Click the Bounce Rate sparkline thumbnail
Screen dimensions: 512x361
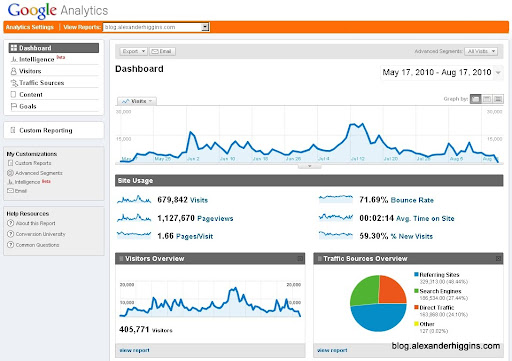coord(336,199)
